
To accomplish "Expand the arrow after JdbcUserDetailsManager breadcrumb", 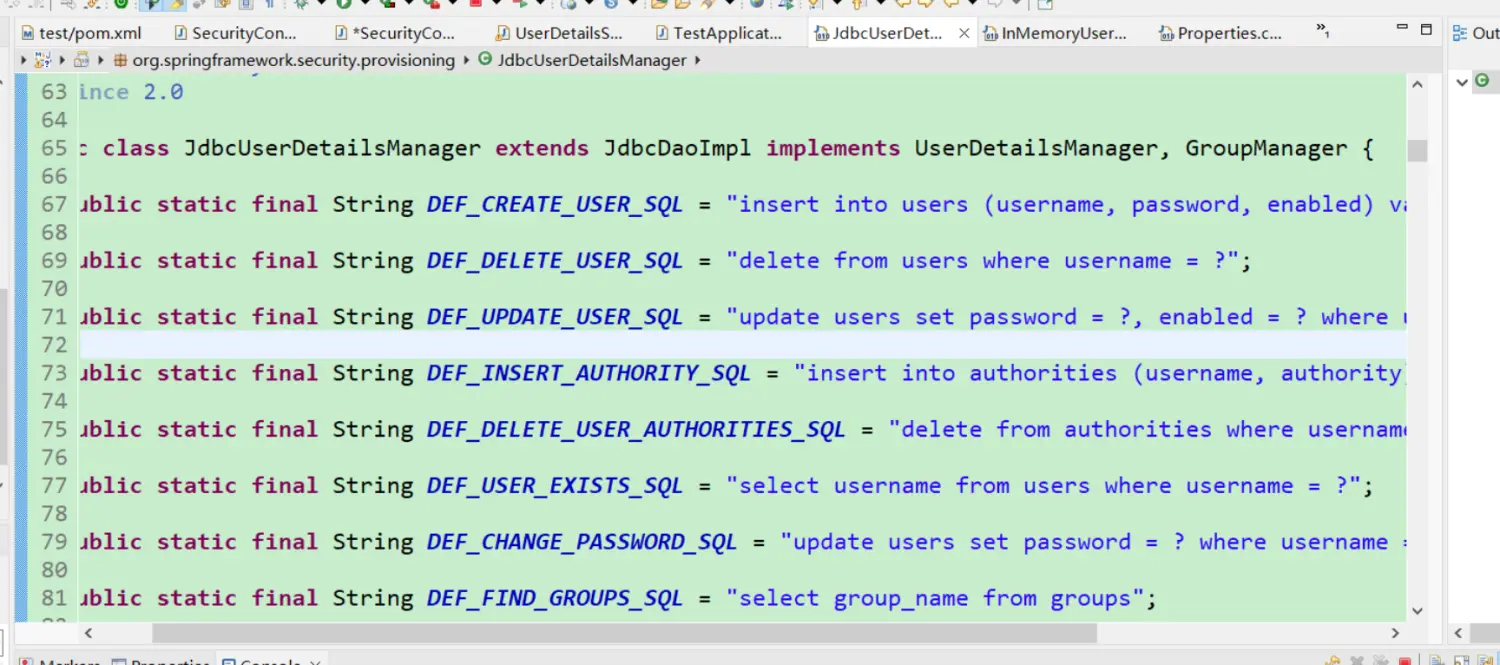I will tap(697, 60).
